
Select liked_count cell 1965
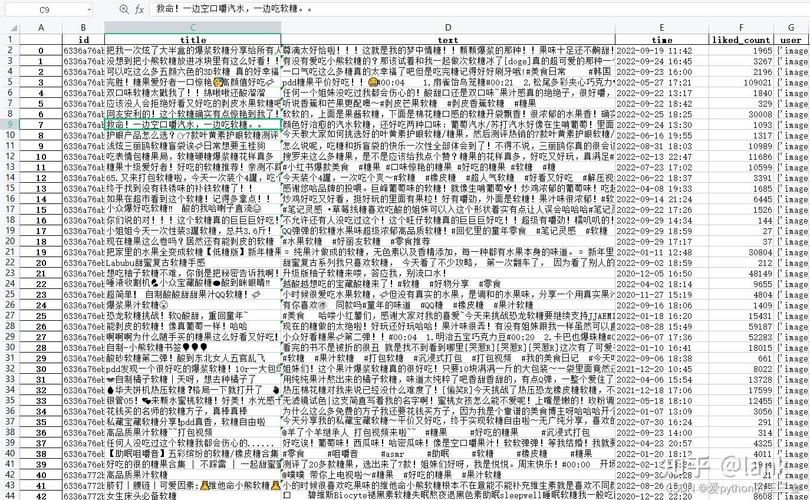741,50
